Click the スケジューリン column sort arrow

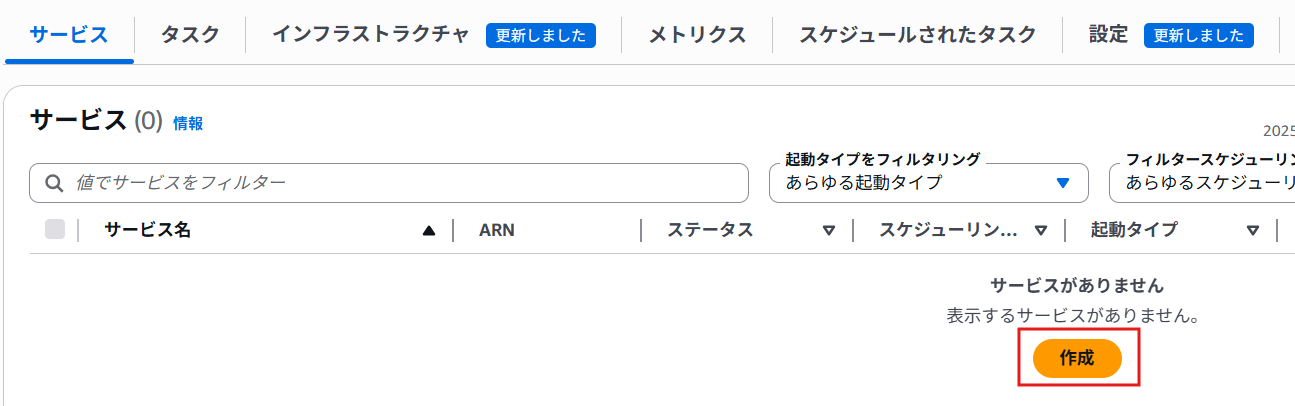tap(1040, 230)
